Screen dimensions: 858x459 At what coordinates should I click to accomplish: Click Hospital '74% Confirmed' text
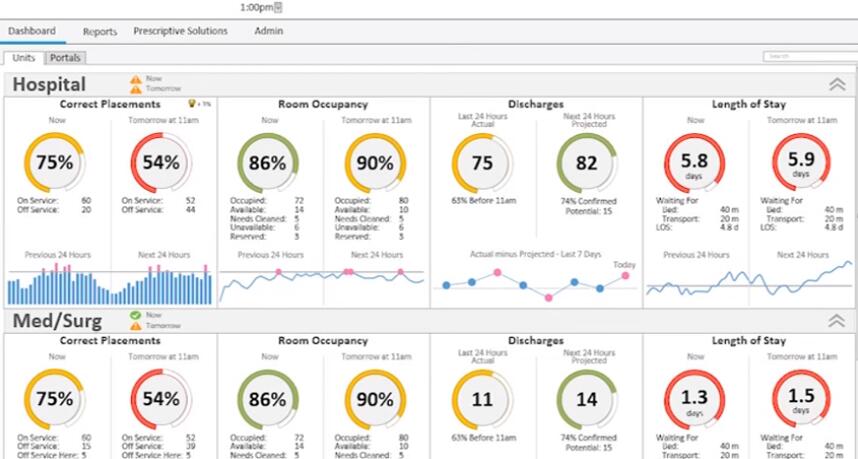(x=588, y=201)
